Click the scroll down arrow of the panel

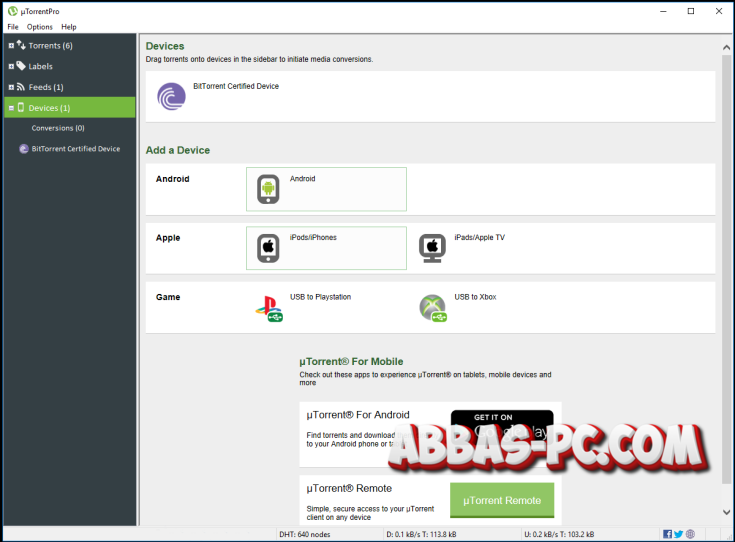[727, 512]
